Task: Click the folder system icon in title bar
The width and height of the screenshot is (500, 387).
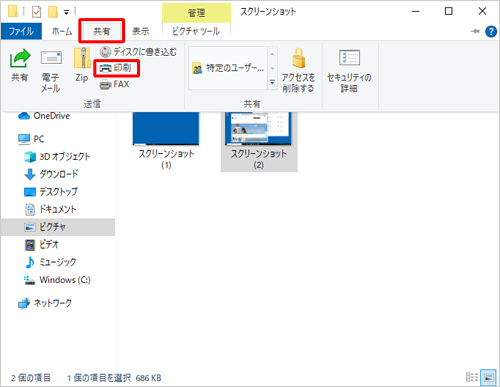Action: click(13, 11)
